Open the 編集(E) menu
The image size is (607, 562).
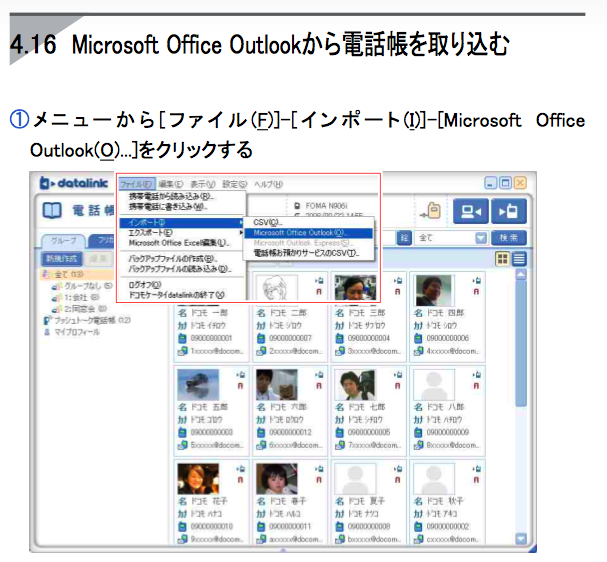point(170,184)
